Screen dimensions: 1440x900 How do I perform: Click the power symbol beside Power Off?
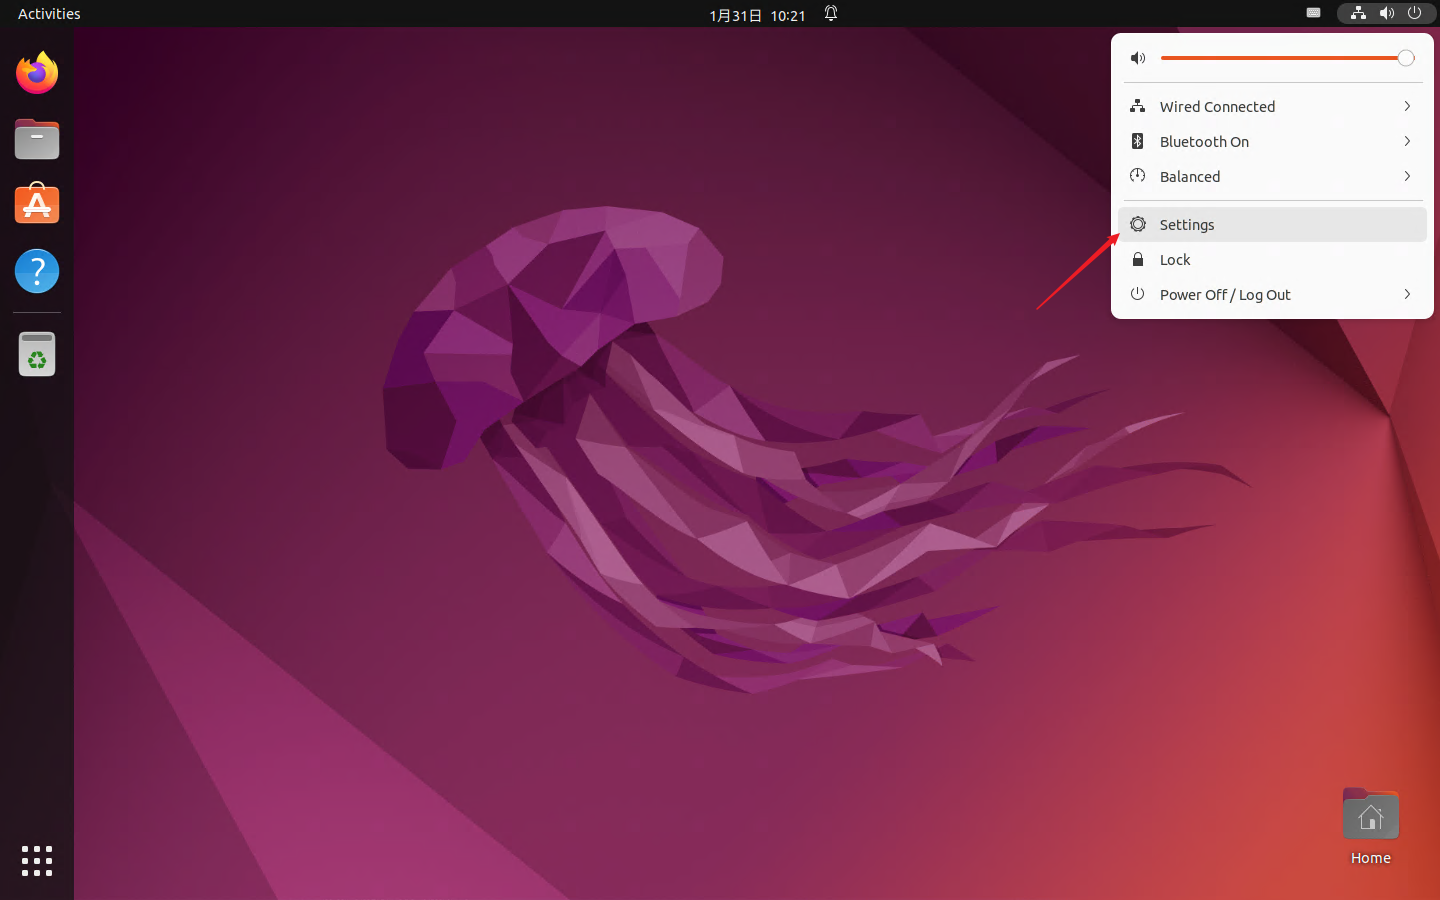(x=1138, y=294)
